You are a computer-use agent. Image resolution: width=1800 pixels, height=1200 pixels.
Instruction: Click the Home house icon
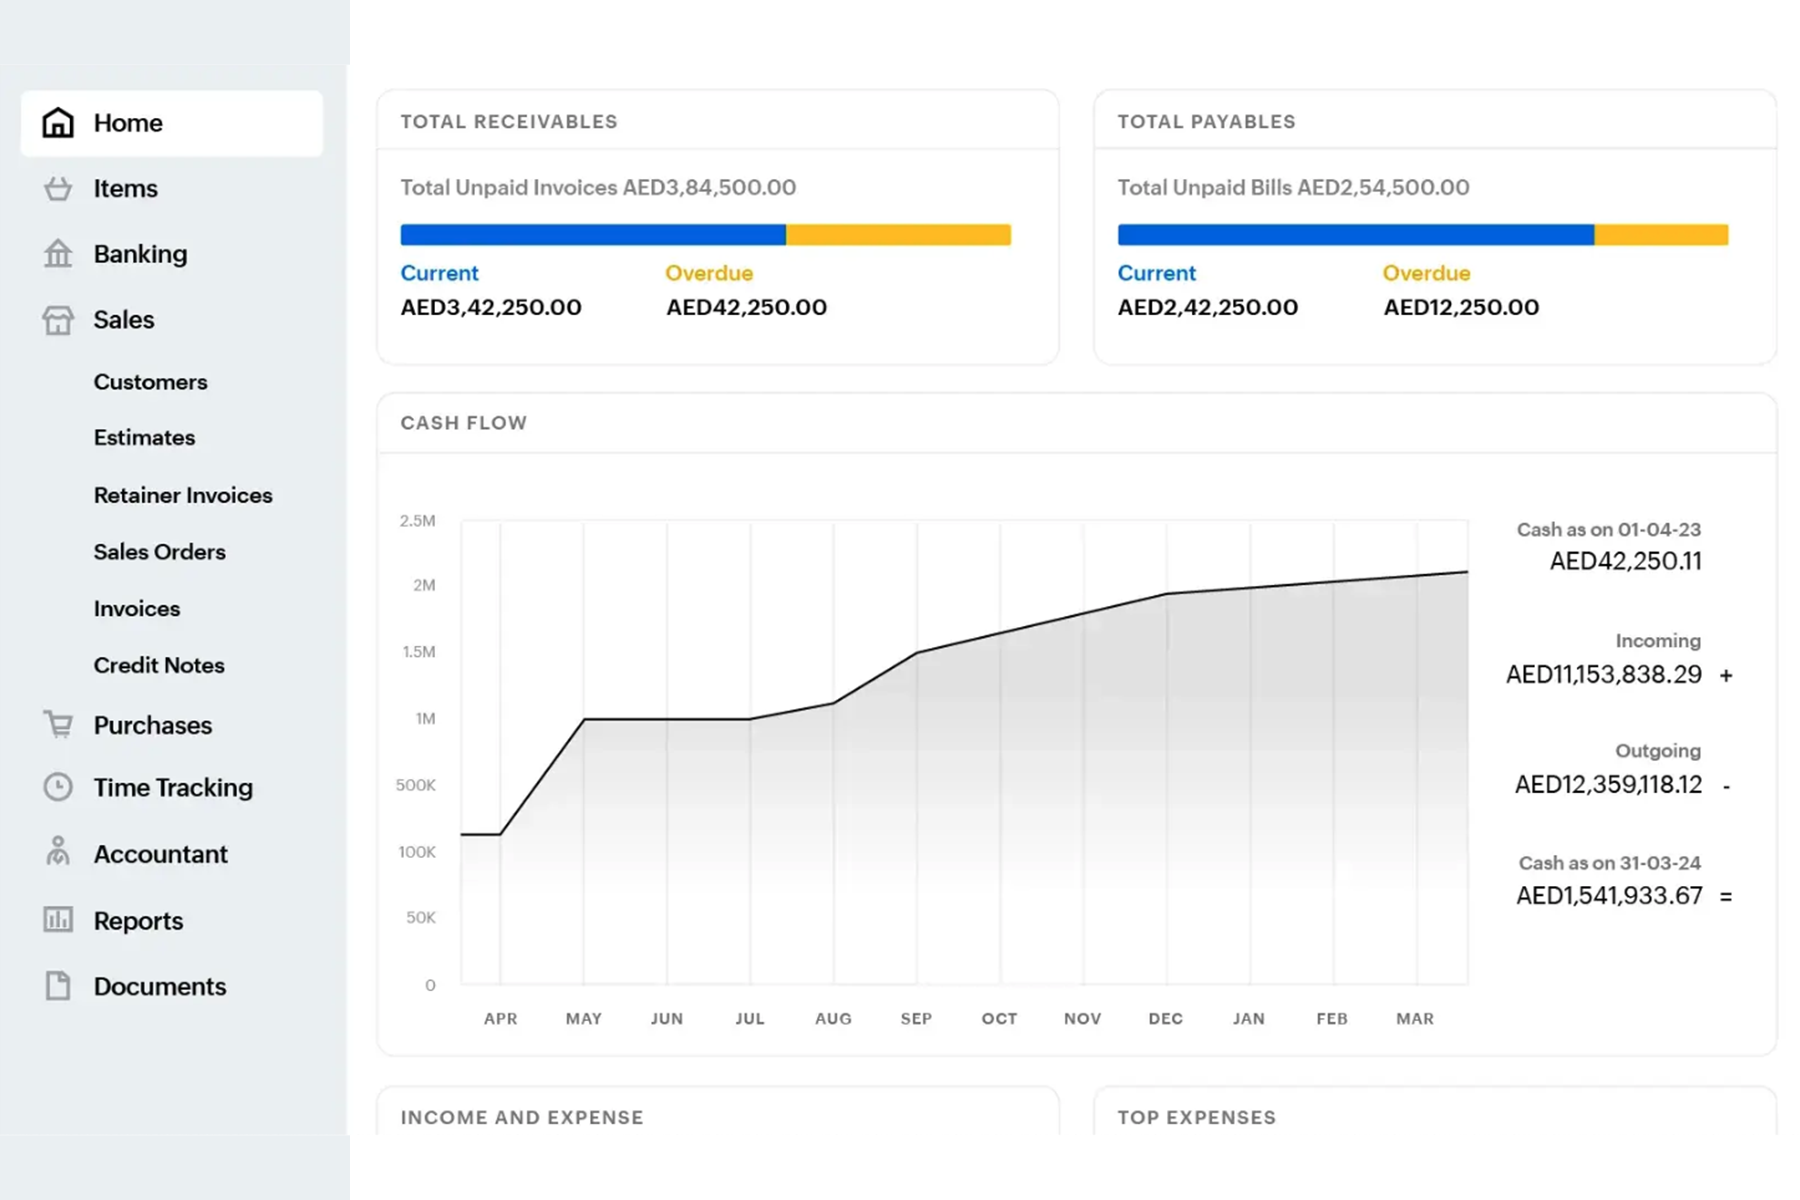pyautogui.click(x=58, y=123)
